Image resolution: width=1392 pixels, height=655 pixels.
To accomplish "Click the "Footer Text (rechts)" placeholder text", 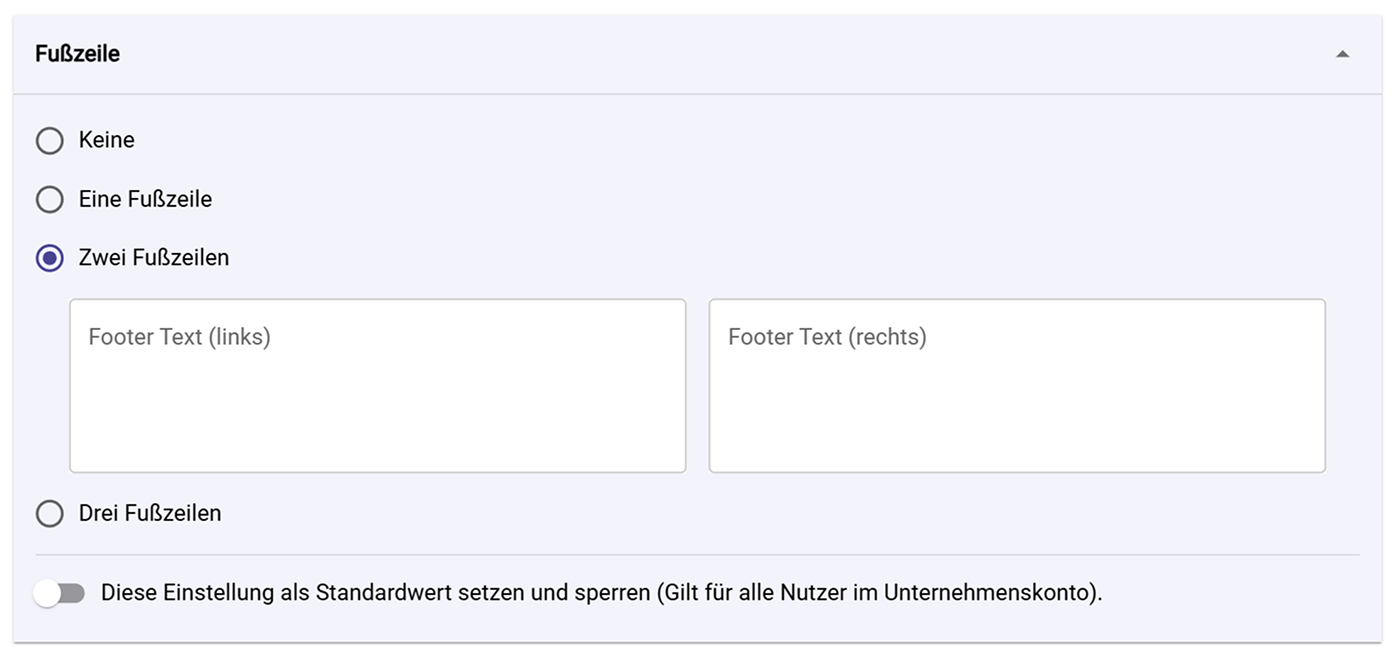I will tap(827, 337).
